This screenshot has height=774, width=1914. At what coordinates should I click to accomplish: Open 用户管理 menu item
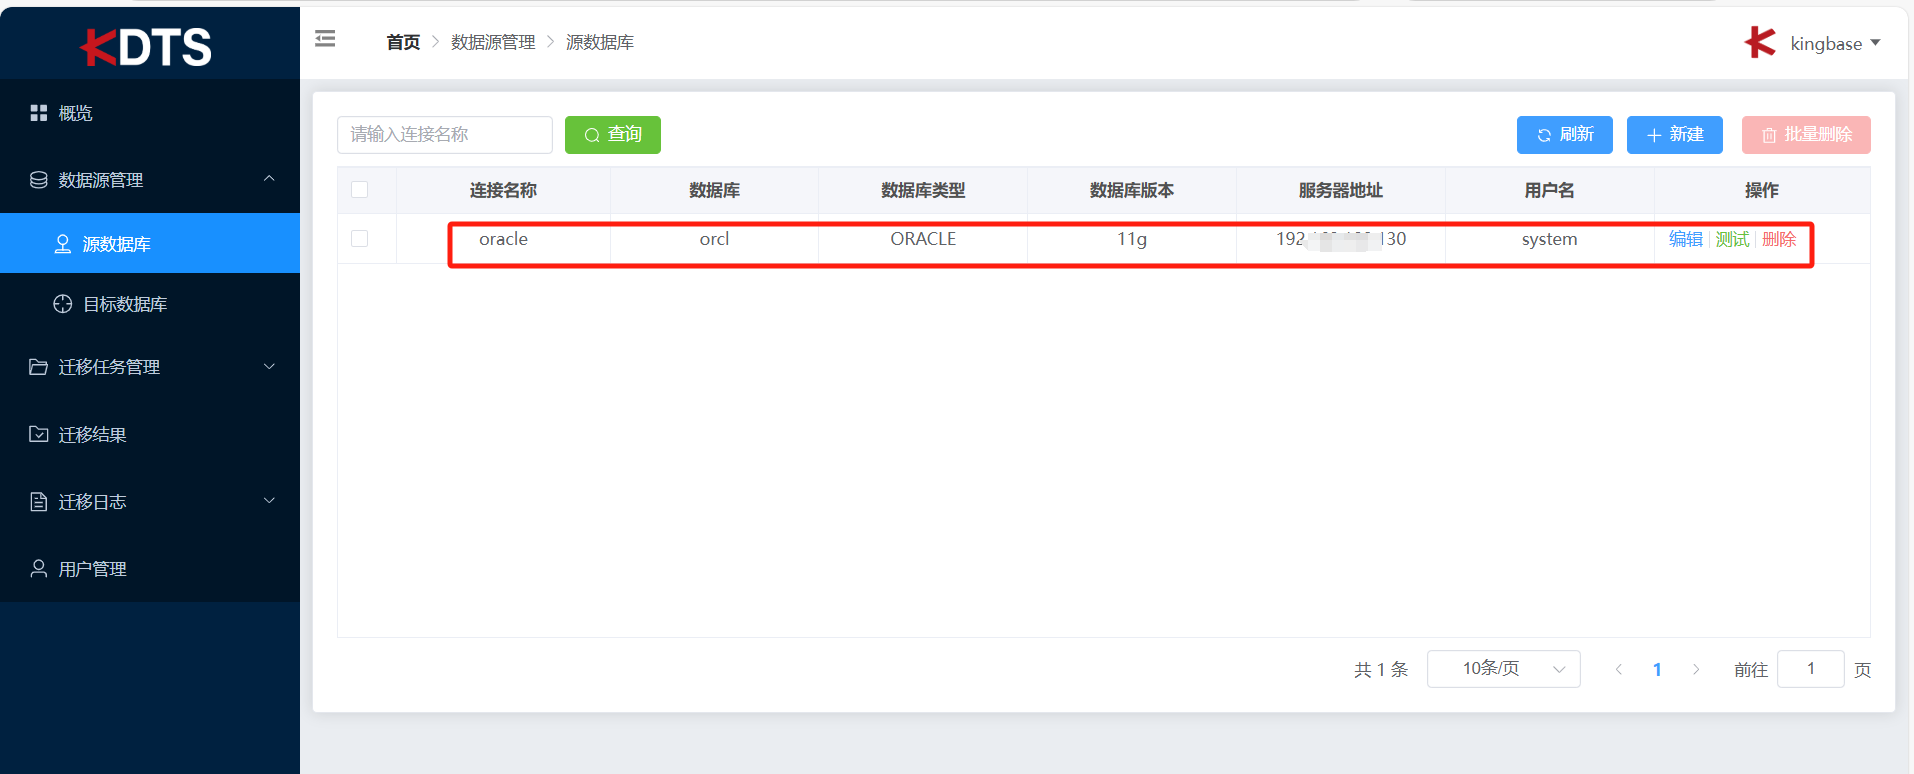150,568
